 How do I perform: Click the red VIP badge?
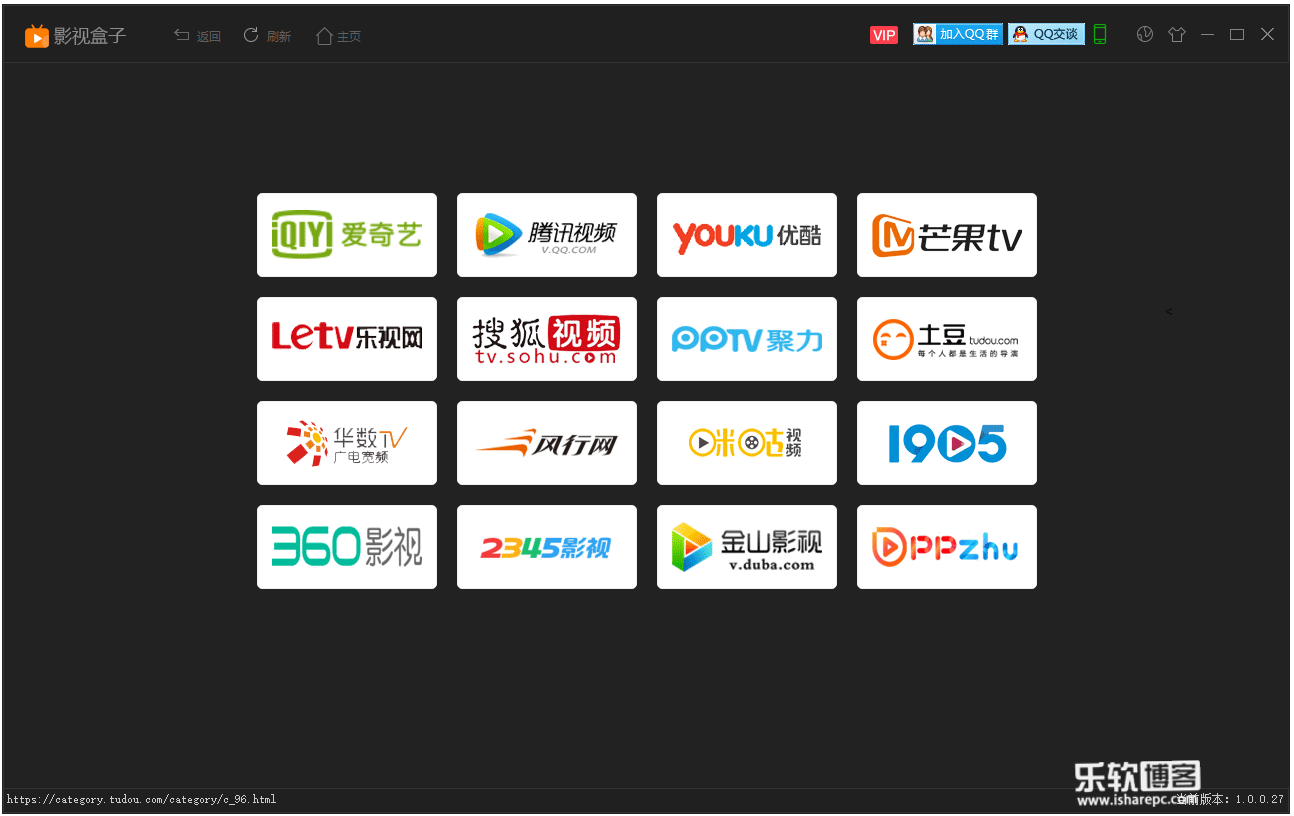click(884, 35)
